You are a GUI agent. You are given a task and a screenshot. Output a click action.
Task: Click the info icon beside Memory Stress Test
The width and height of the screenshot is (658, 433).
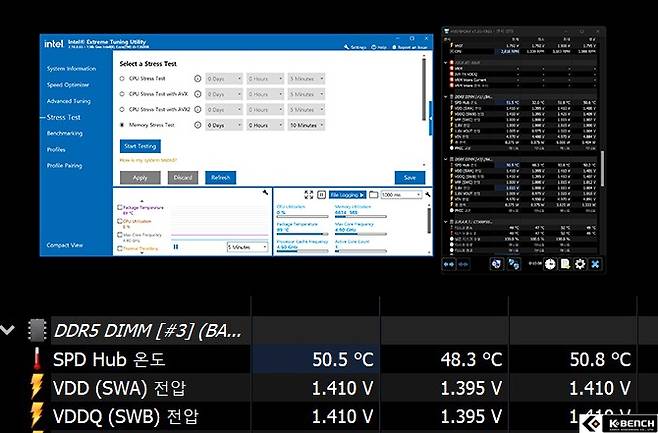197,126
